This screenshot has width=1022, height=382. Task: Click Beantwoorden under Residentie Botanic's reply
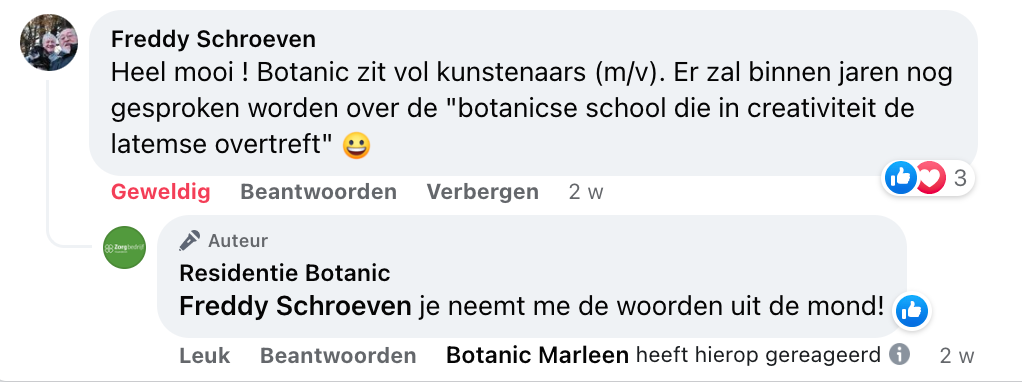click(338, 355)
